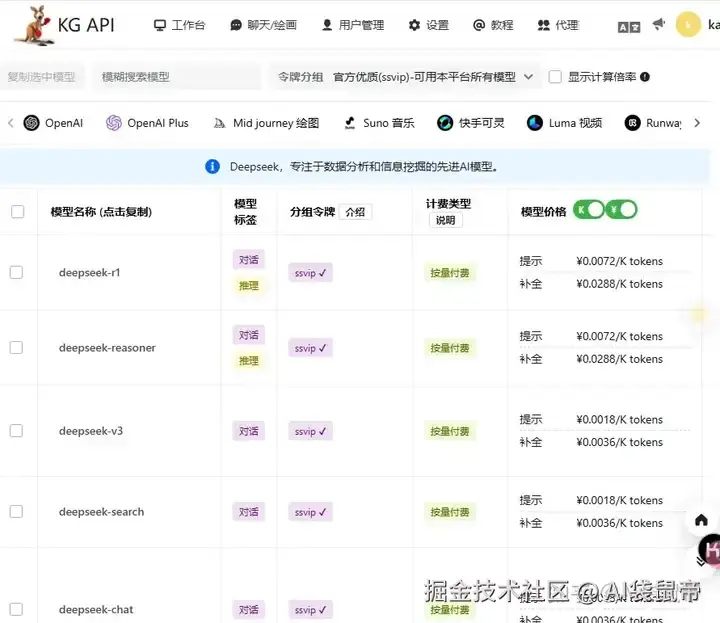720x623 pixels.
Task: Copy model name deepseek-r1
Action: click(90, 273)
